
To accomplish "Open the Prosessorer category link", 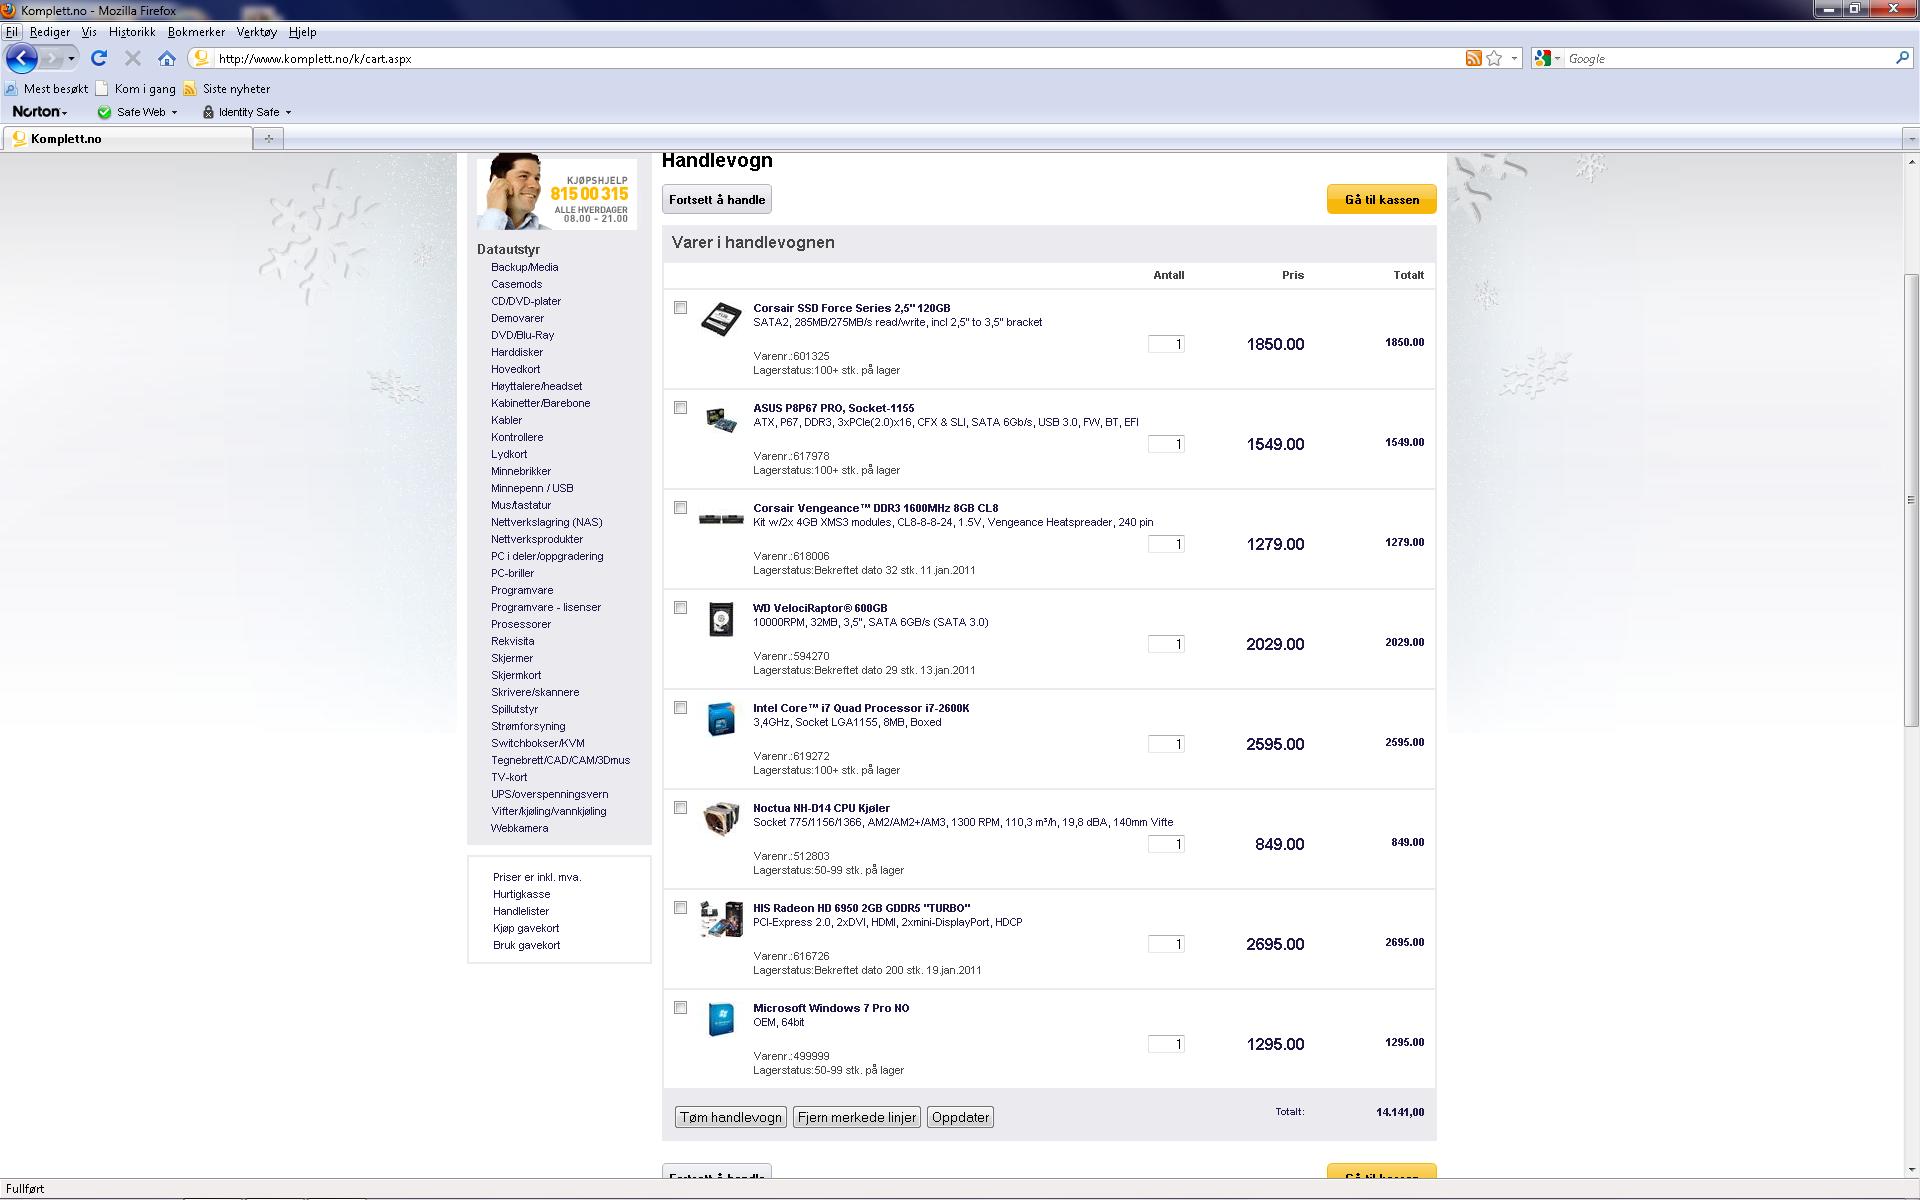I will pyautogui.click(x=521, y=624).
